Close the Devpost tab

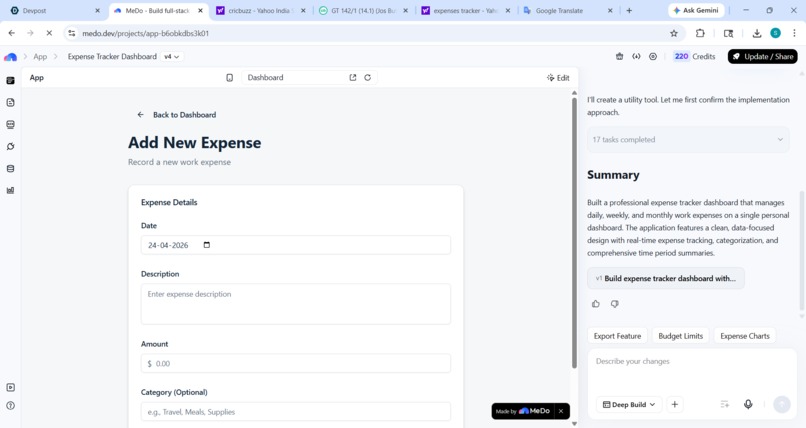click(97, 10)
